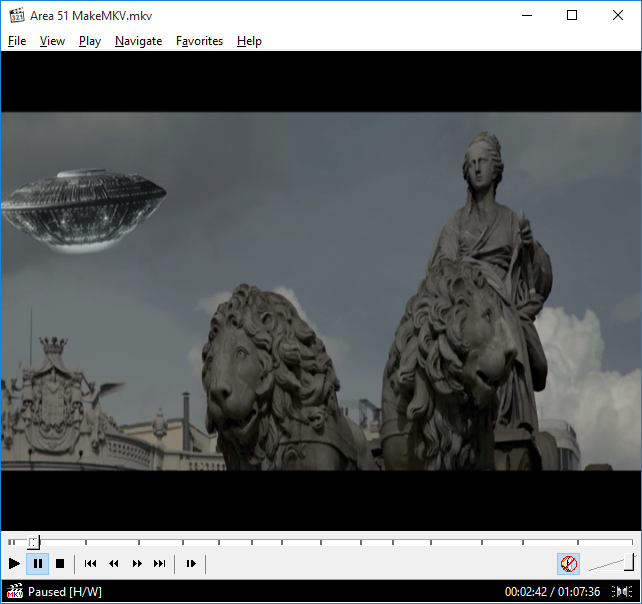Click the volume slider handle
Viewport: 642px width, 604px height.
(x=629, y=561)
